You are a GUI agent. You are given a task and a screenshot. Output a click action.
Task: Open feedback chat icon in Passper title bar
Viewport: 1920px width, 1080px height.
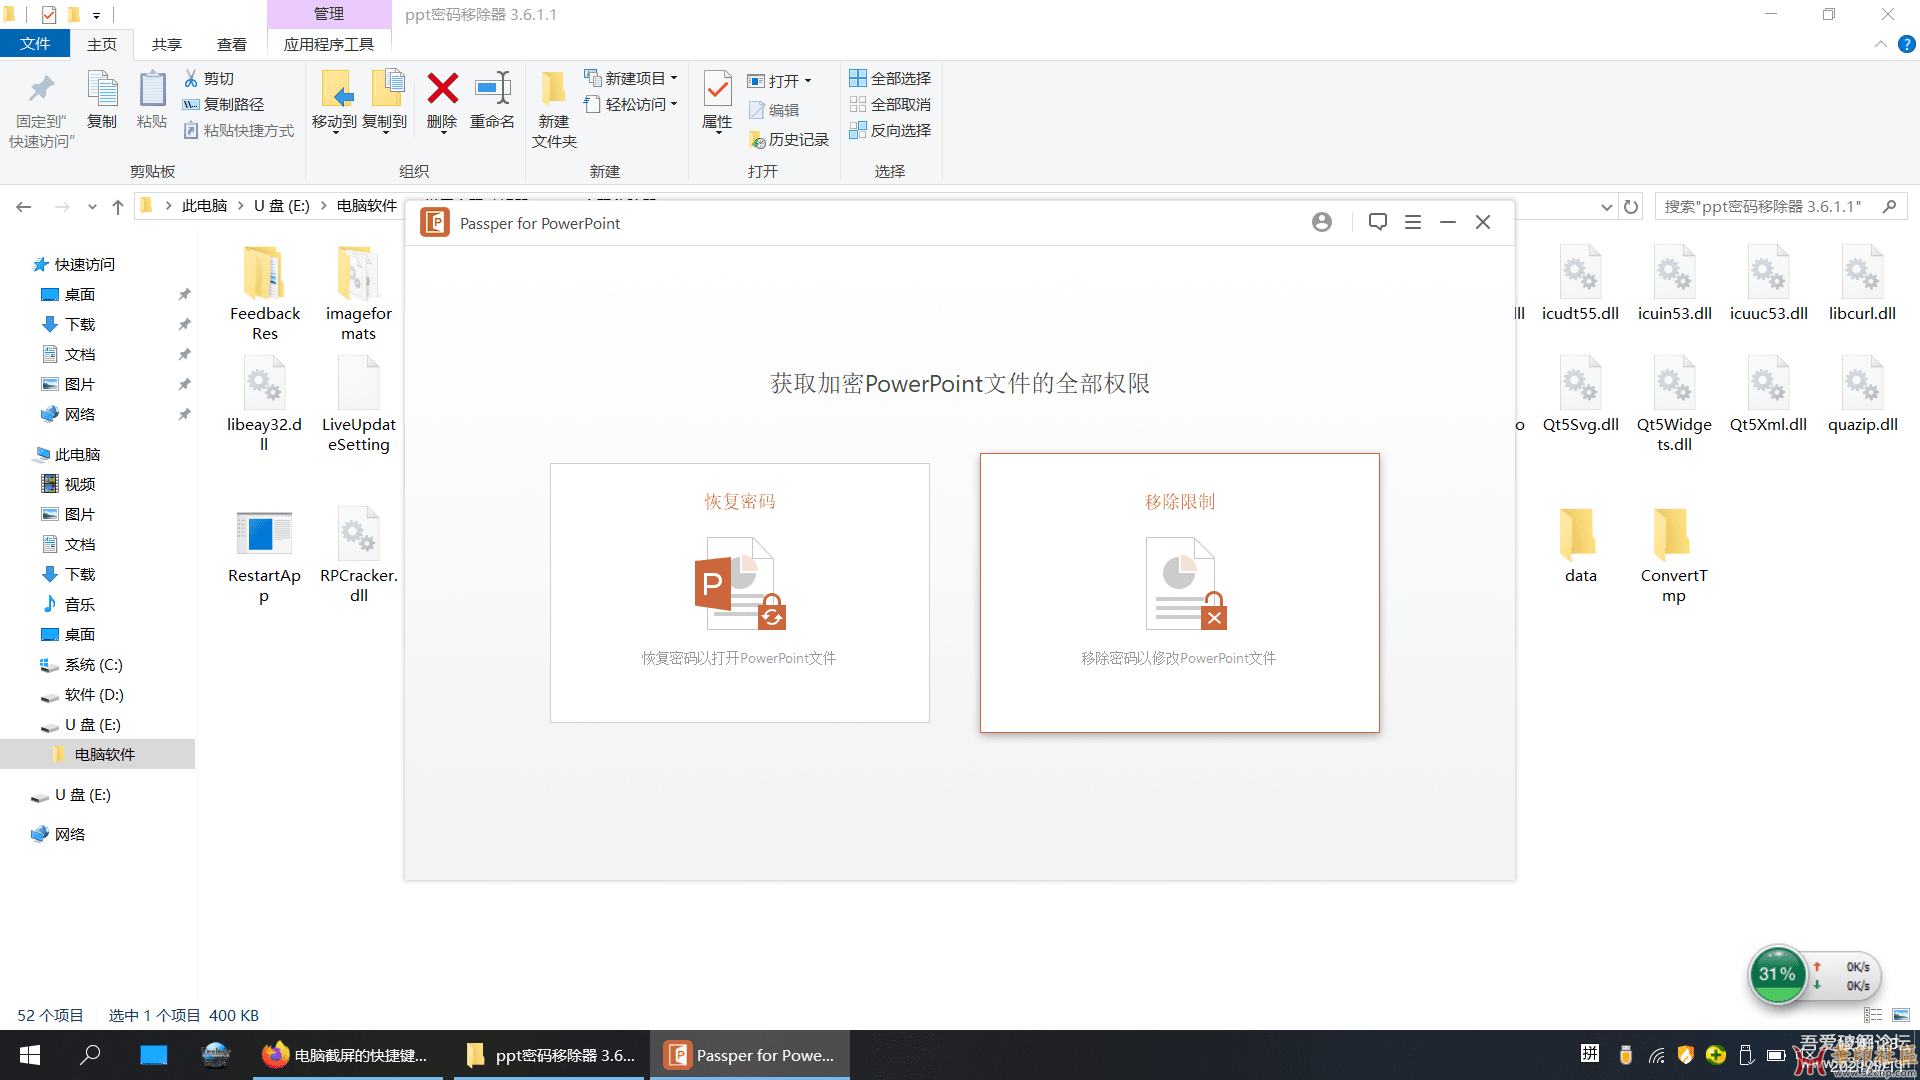coord(1378,222)
